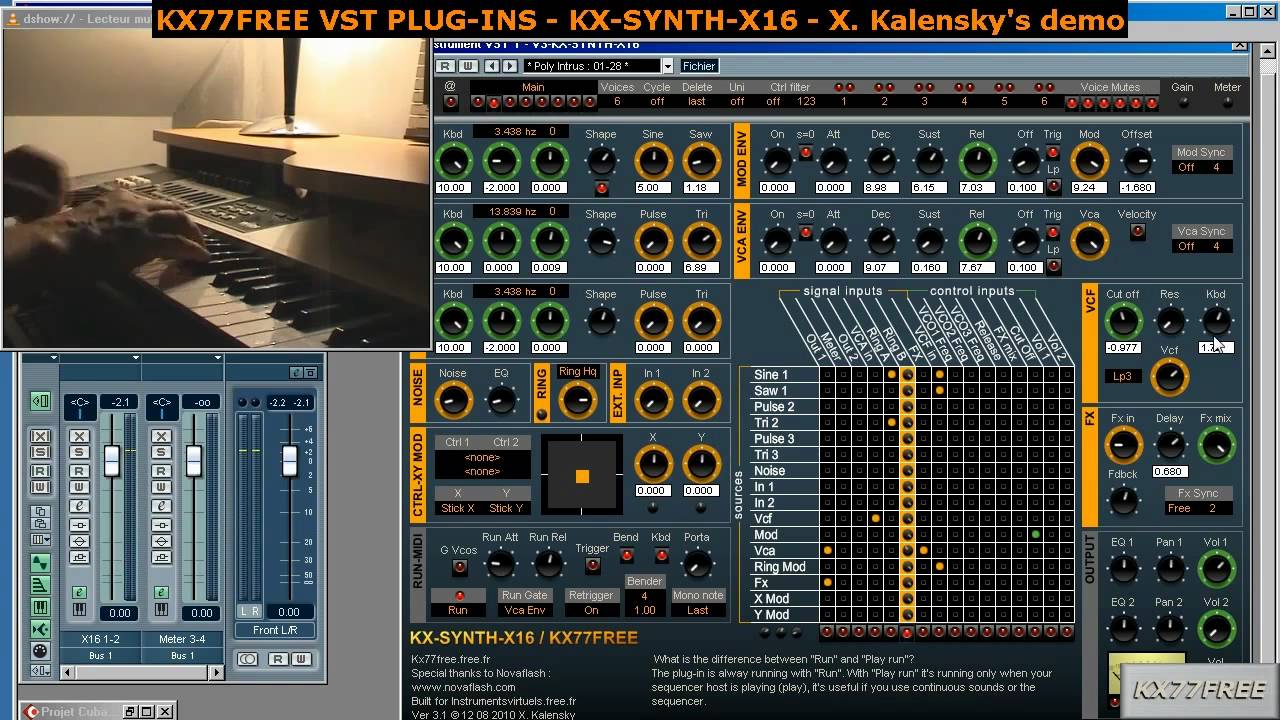Click the paste channel settings icon
This screenshot has height=720, width=1280.
click(x=40, y=523)
